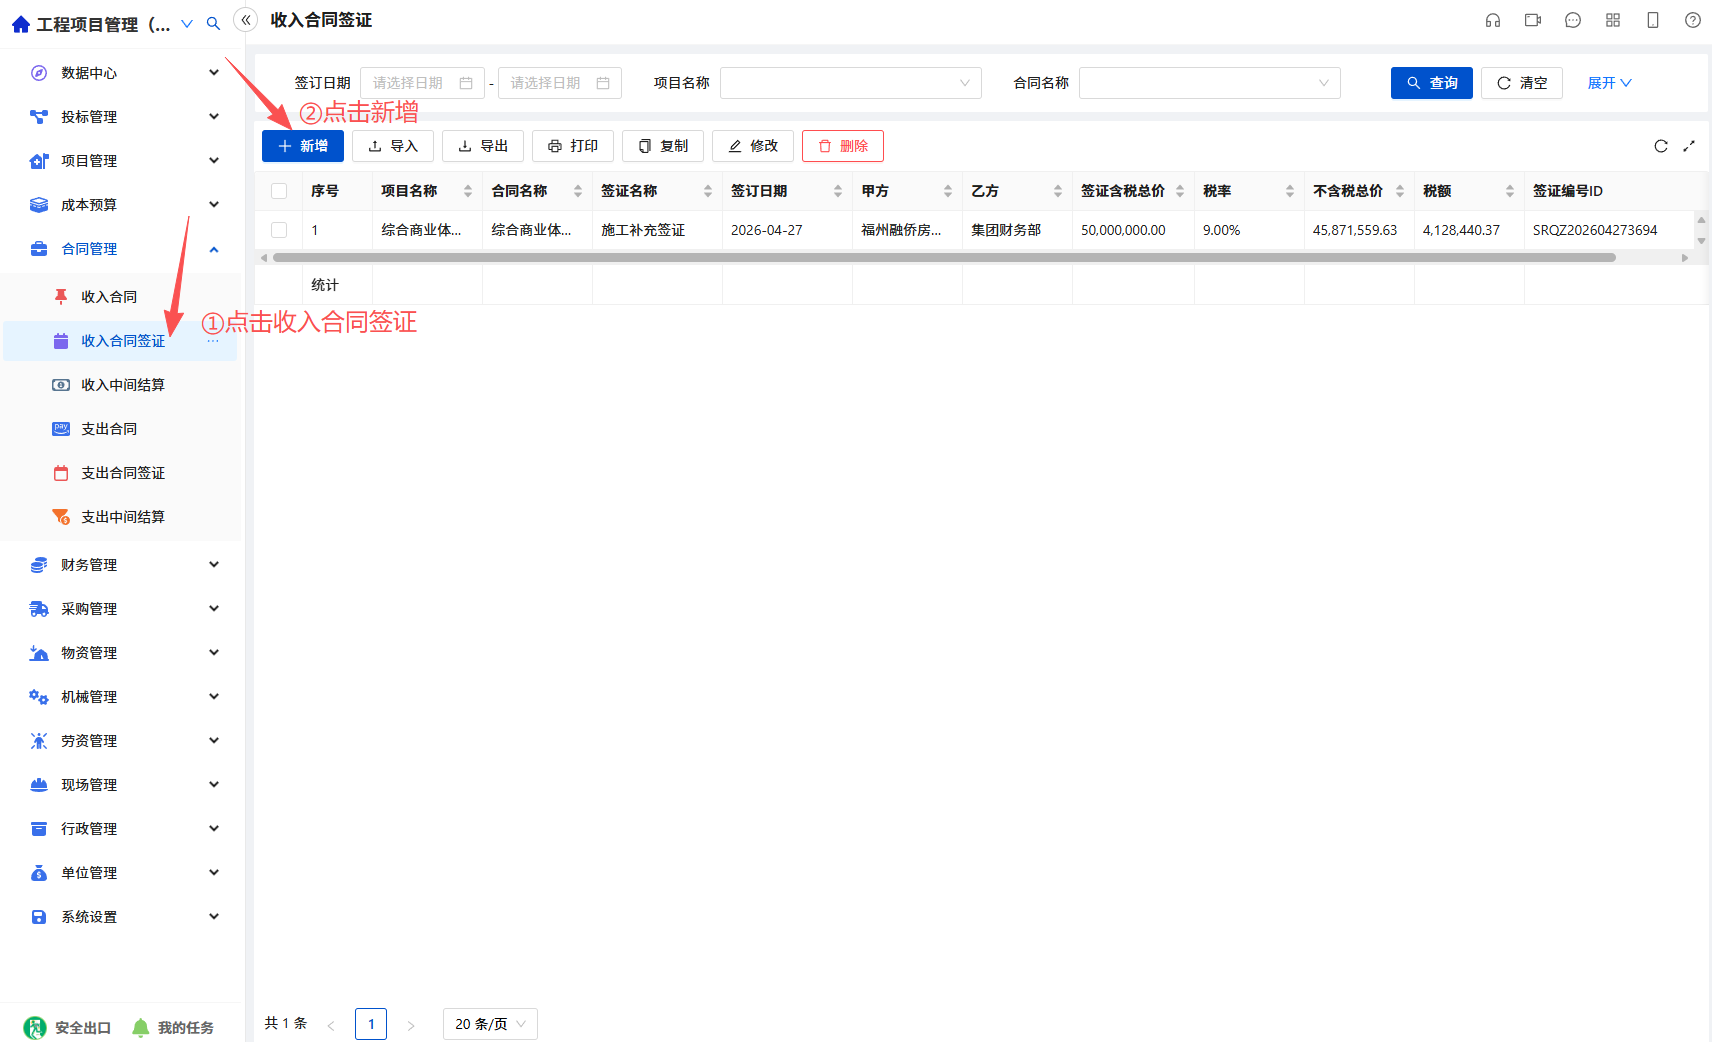This screenshot has height=1042, width=1712.
Task: Open the 20 条/页 page size dropdown
Action: (x=490, y=1024)
